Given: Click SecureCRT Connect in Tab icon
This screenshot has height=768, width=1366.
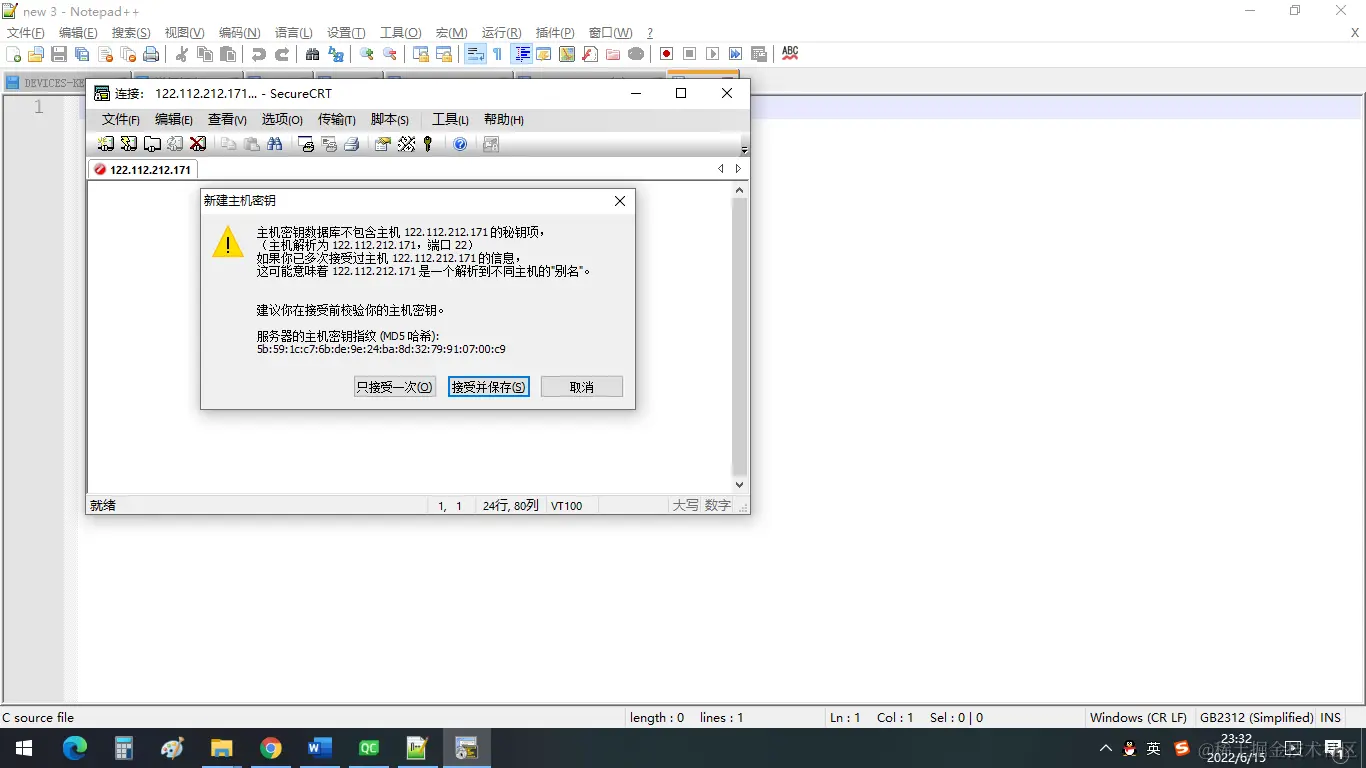Looking at the screenshot, I should click(152, 144).
